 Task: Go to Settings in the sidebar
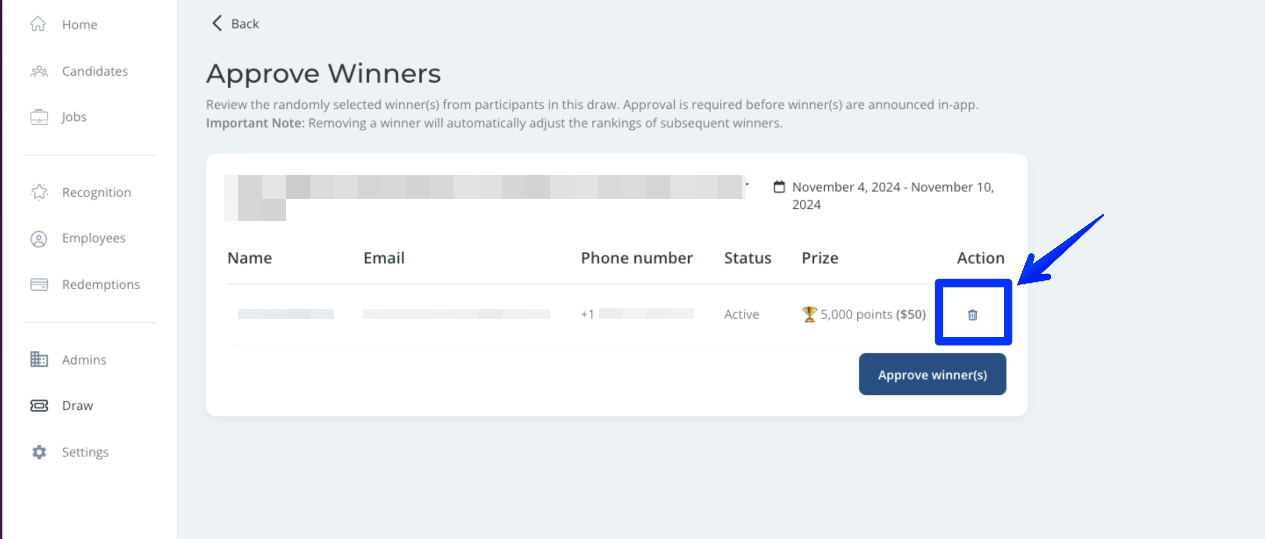[85, 452]
